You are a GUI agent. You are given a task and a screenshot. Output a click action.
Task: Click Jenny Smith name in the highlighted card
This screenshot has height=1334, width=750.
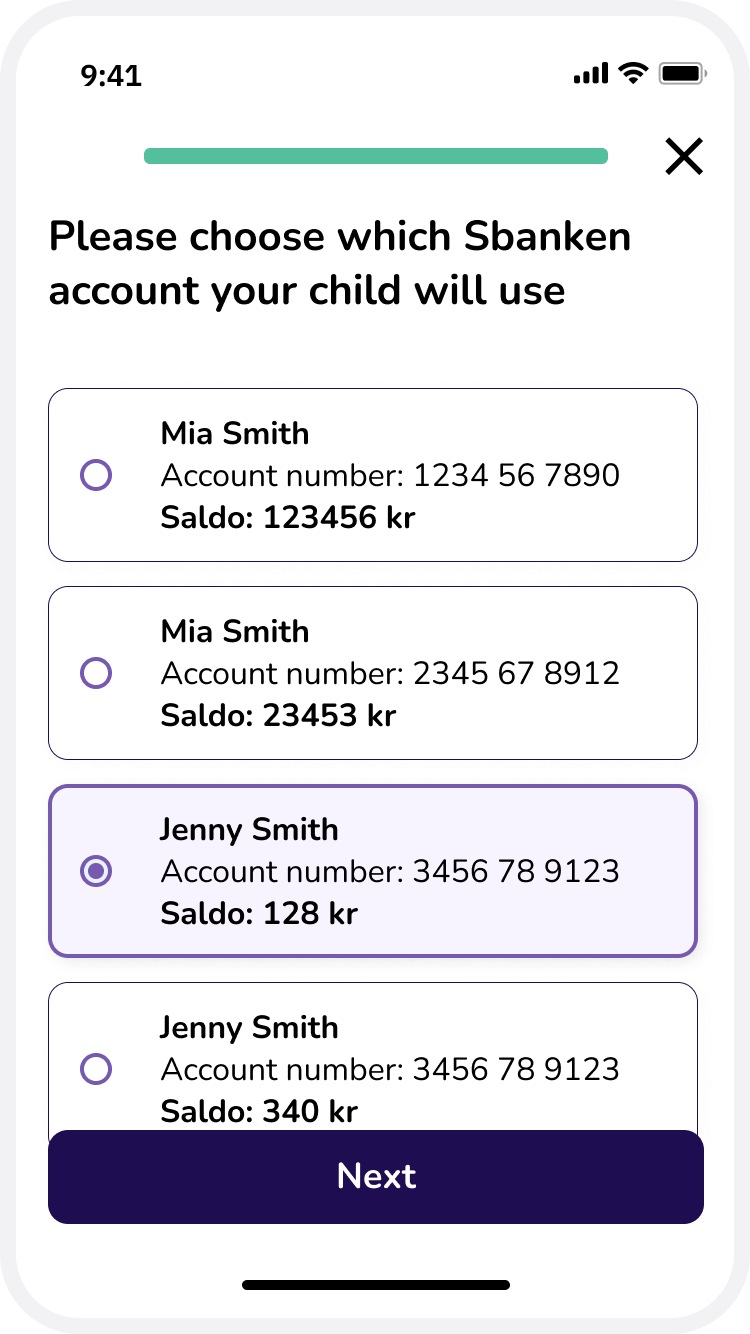(249, 829)
